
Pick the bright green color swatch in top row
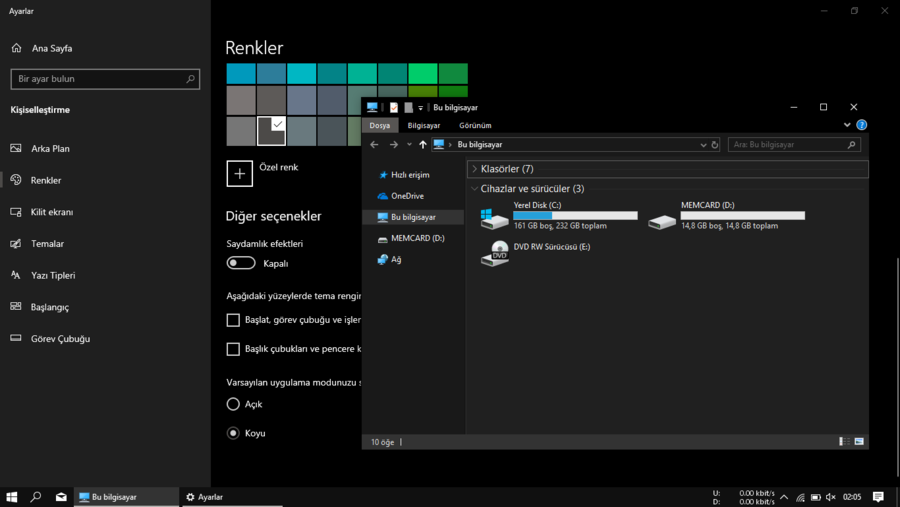click(x=423, y=73)
